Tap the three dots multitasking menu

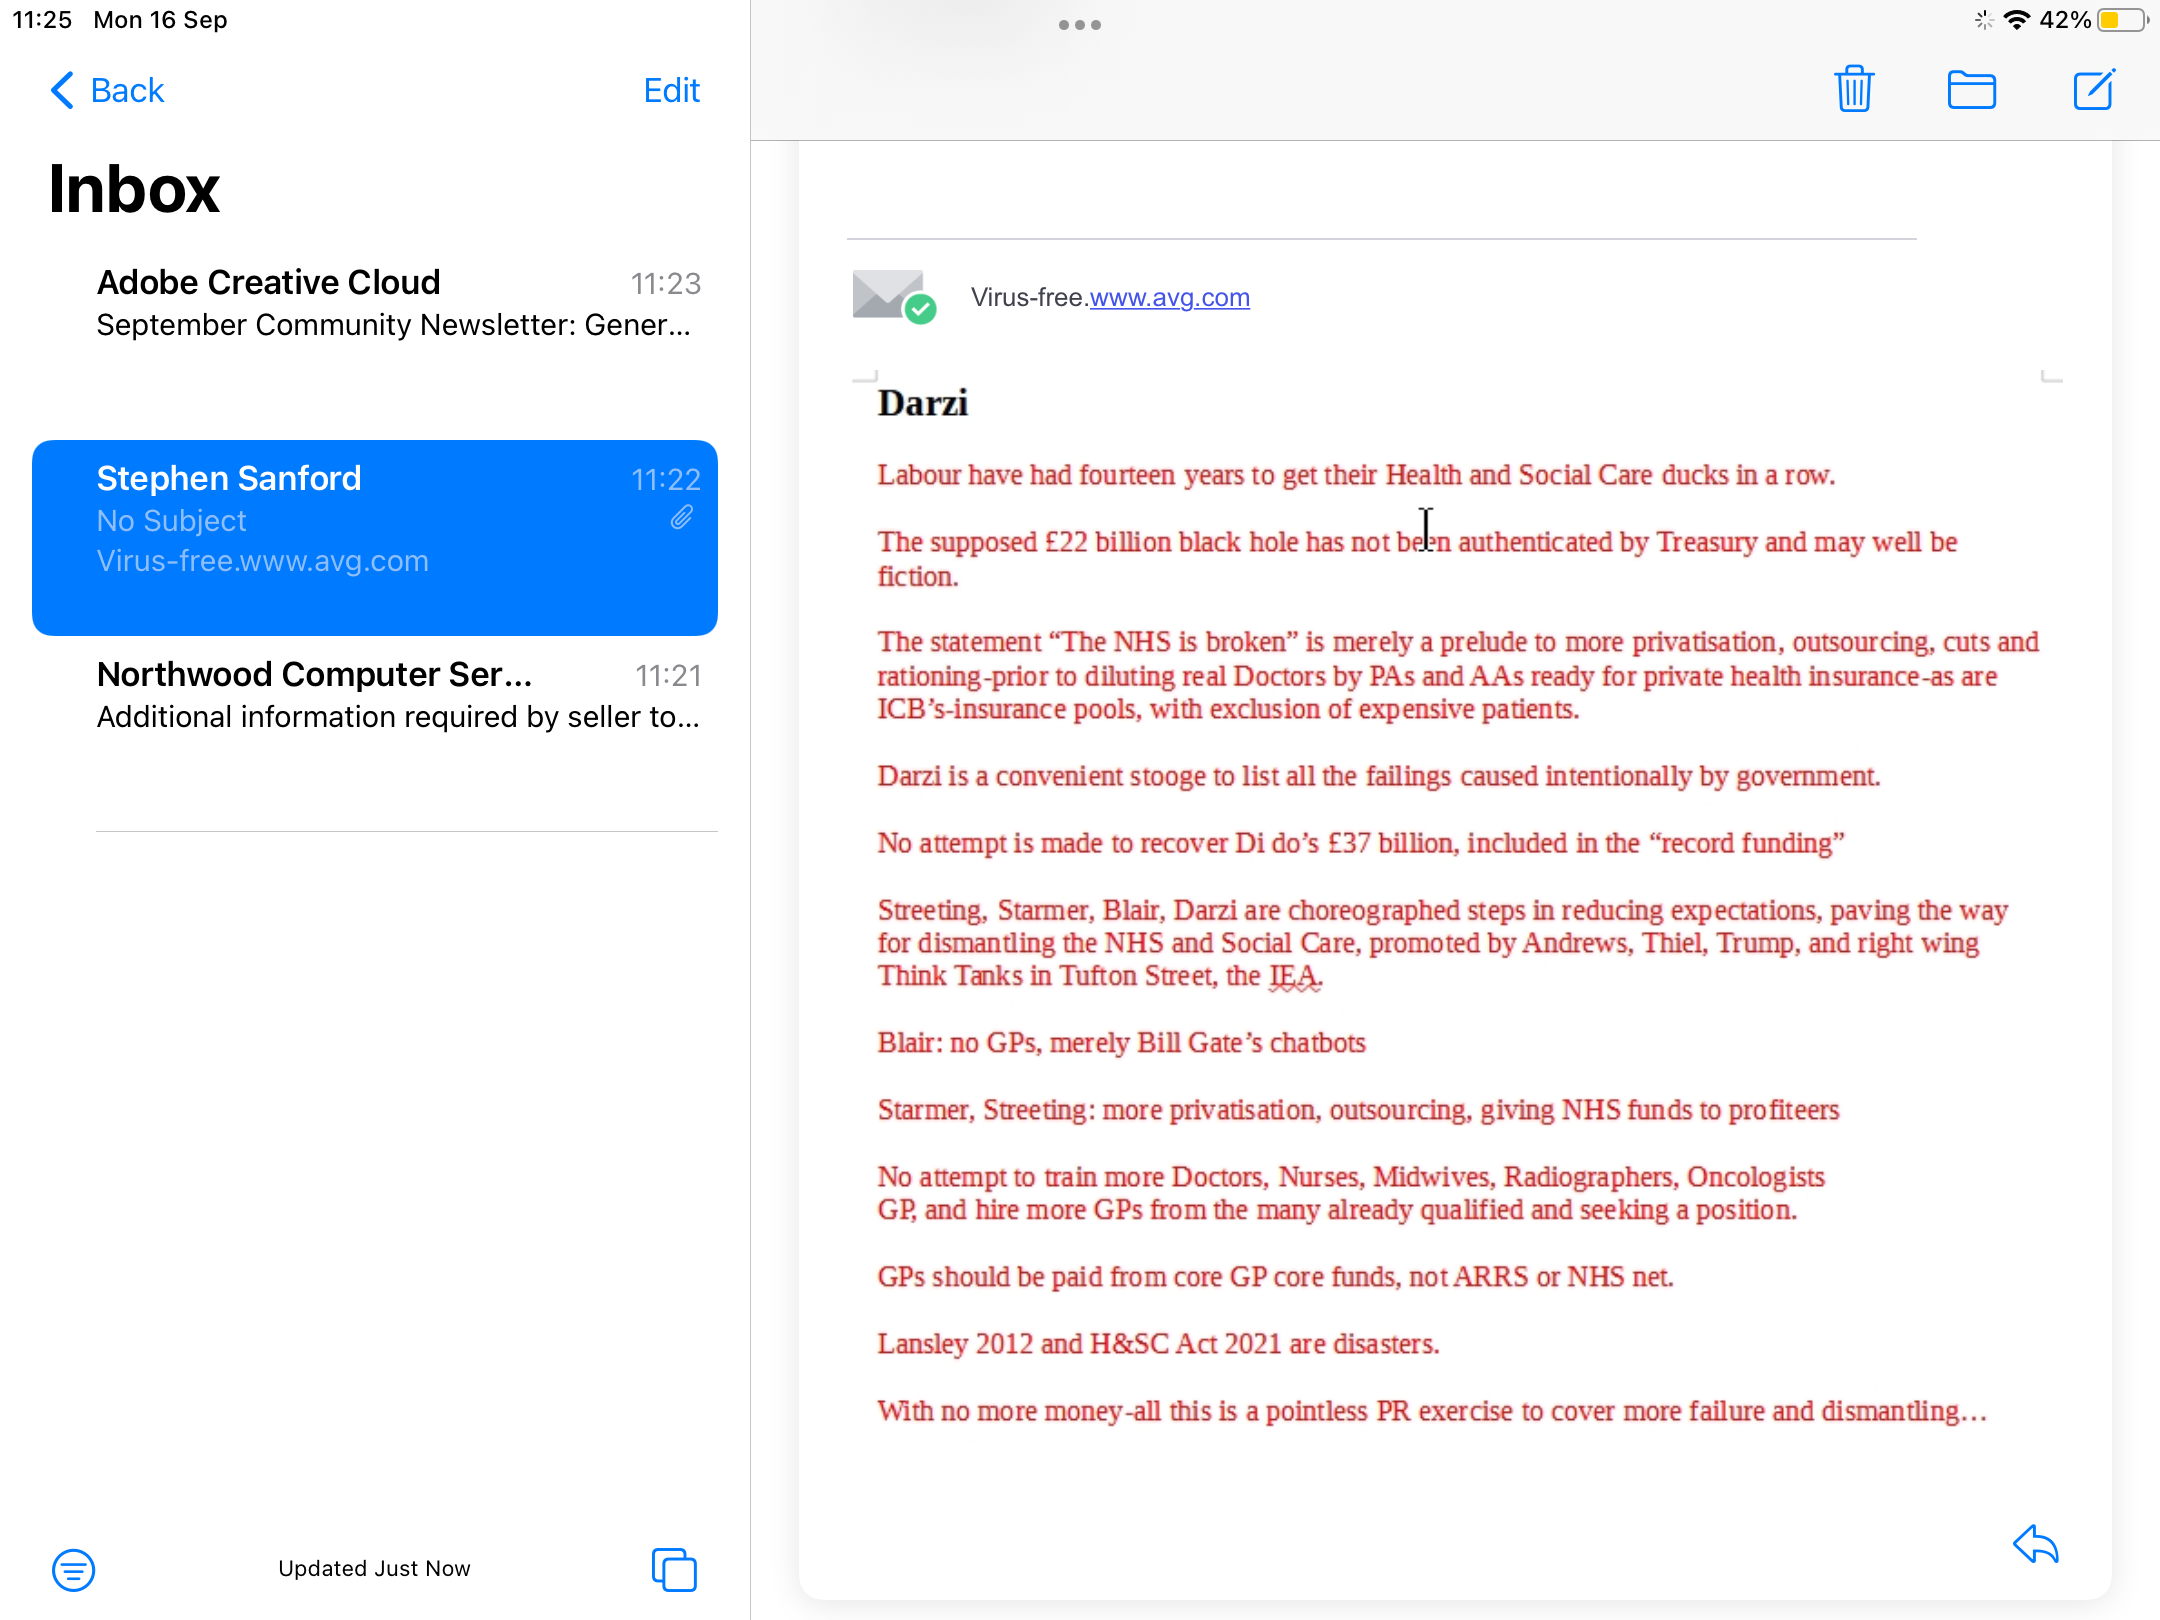(x=1079, y=25)
